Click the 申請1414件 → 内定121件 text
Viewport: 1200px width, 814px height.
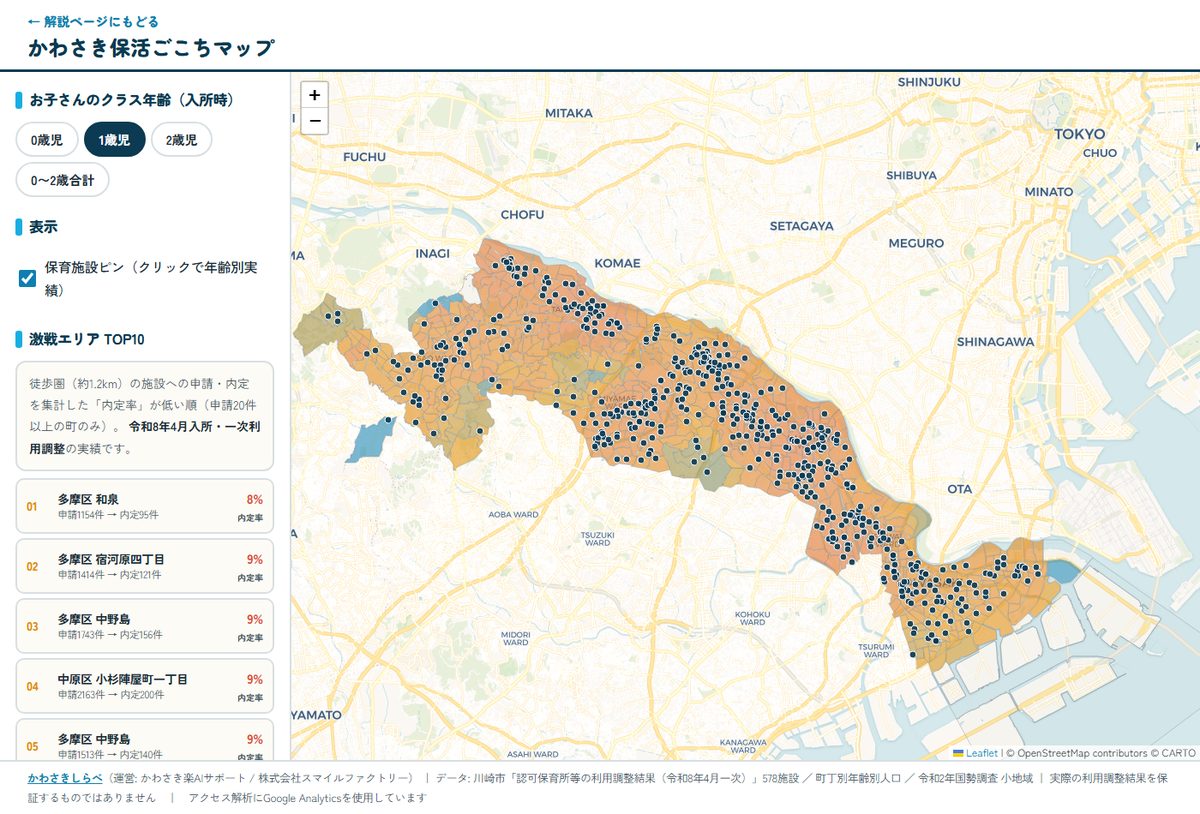109,575
